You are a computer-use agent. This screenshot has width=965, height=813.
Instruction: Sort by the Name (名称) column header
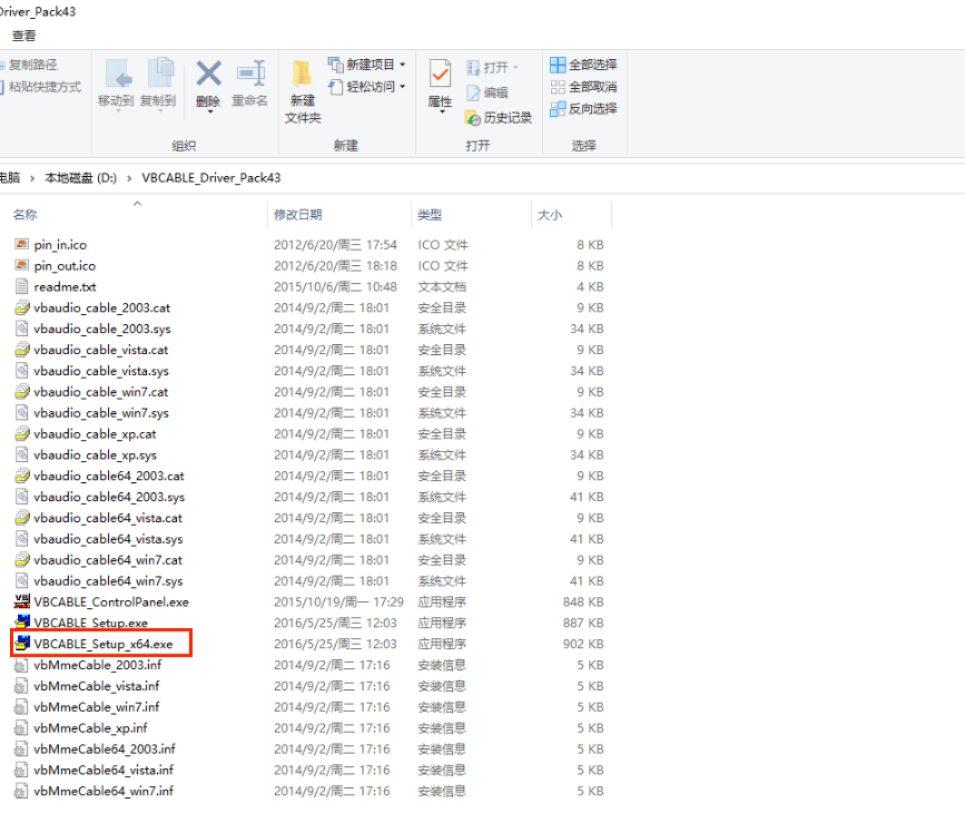(25, 215)
